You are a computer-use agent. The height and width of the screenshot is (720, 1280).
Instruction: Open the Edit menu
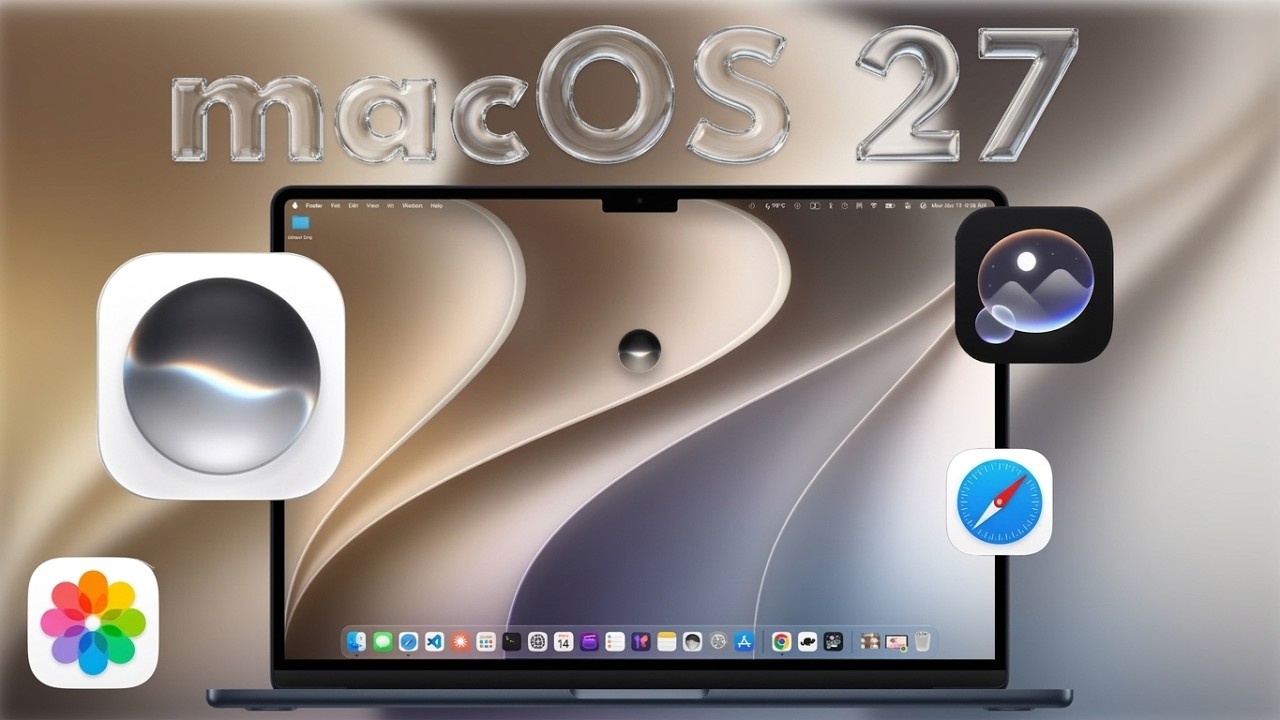click(x=355, y=205)
